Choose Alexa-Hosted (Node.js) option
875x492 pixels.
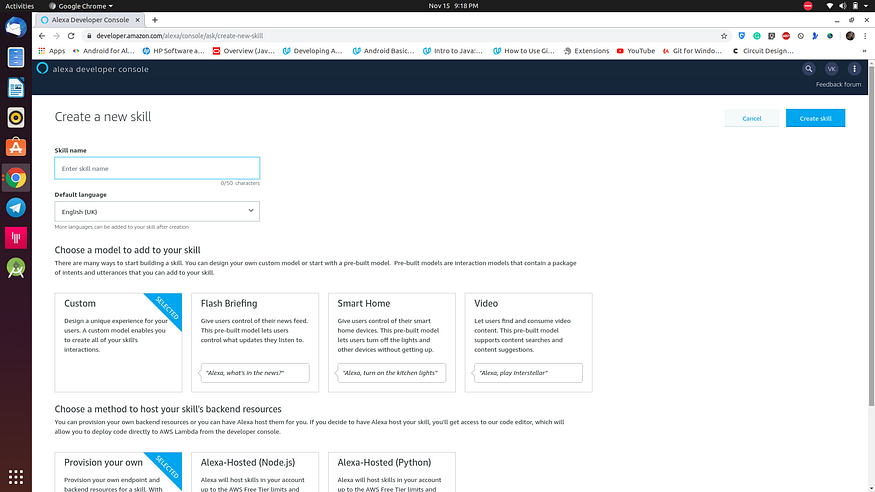255,472
